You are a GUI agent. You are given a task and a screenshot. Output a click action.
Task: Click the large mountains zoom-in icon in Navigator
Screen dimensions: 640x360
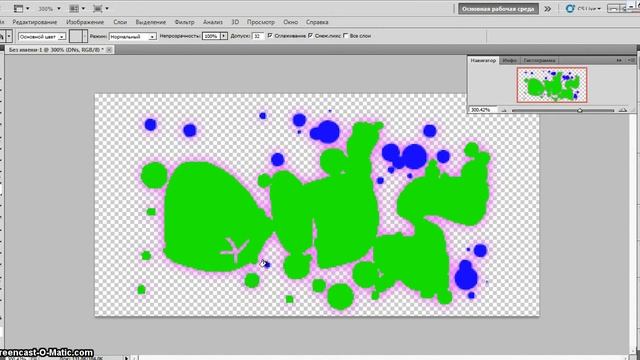(623, 110)
